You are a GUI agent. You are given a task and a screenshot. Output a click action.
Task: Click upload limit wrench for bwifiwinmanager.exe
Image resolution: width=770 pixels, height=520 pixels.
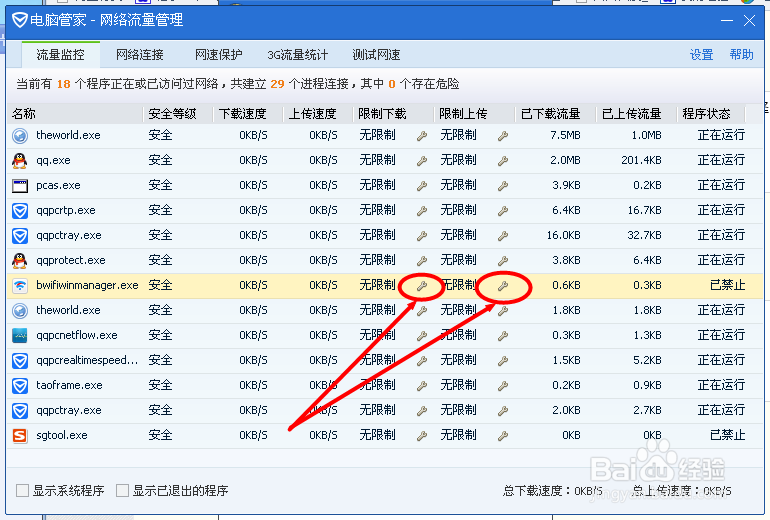[503, 286]
